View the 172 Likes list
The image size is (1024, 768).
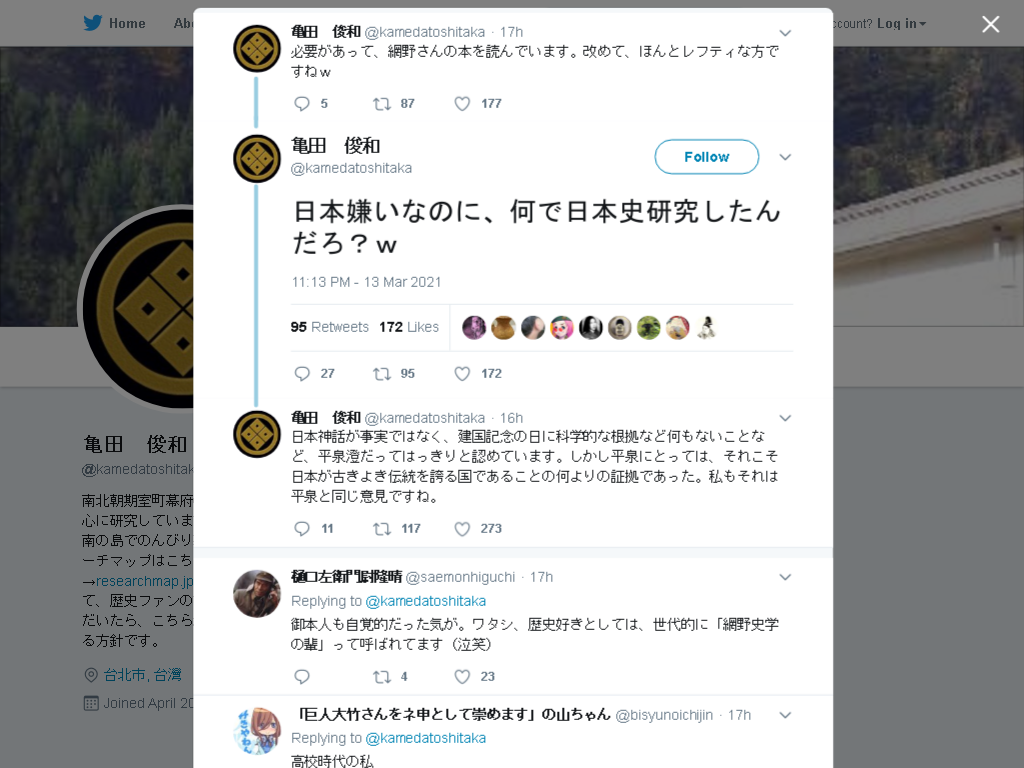409,327
